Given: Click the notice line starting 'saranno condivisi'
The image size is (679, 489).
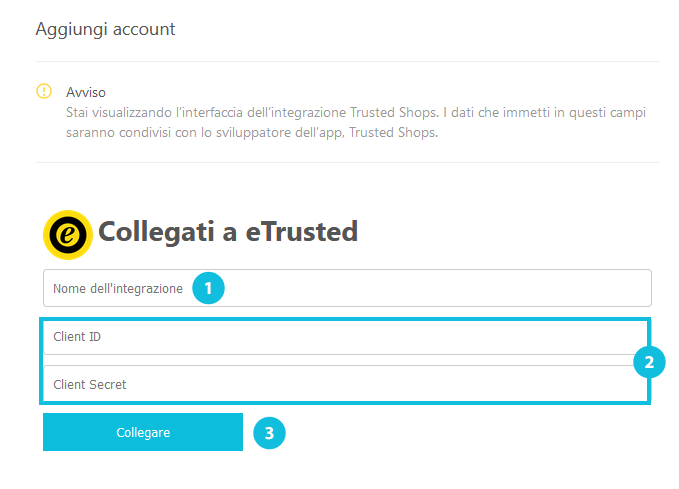Looking at the screenshot, I should pos(252,133).
